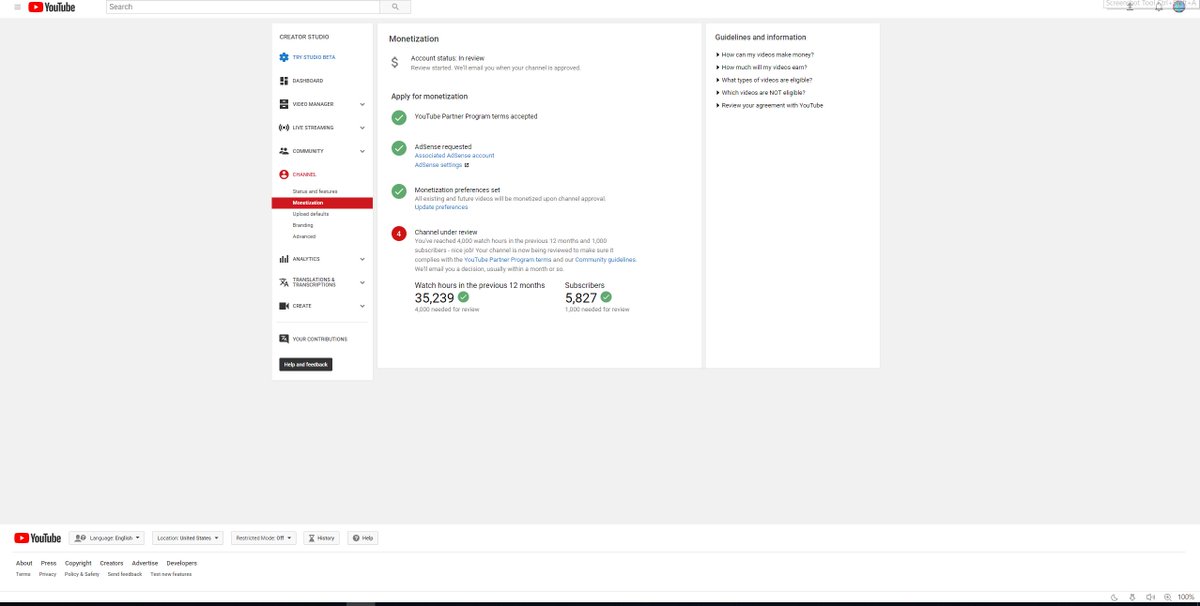
Task: Expand the Community section chevron
Action: coord(362,151)
